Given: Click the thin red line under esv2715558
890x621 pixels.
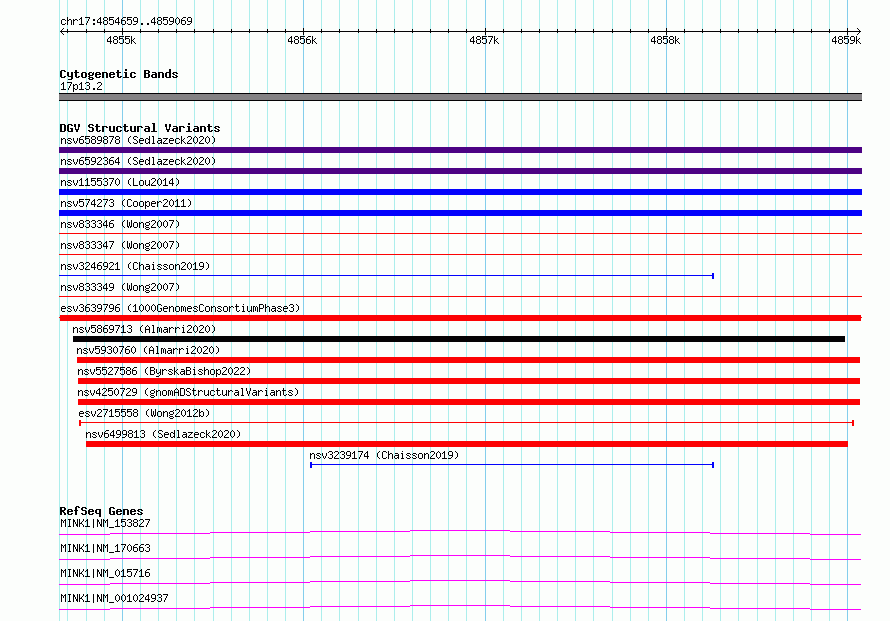Looking at the screenshot, I should [467, 423].
